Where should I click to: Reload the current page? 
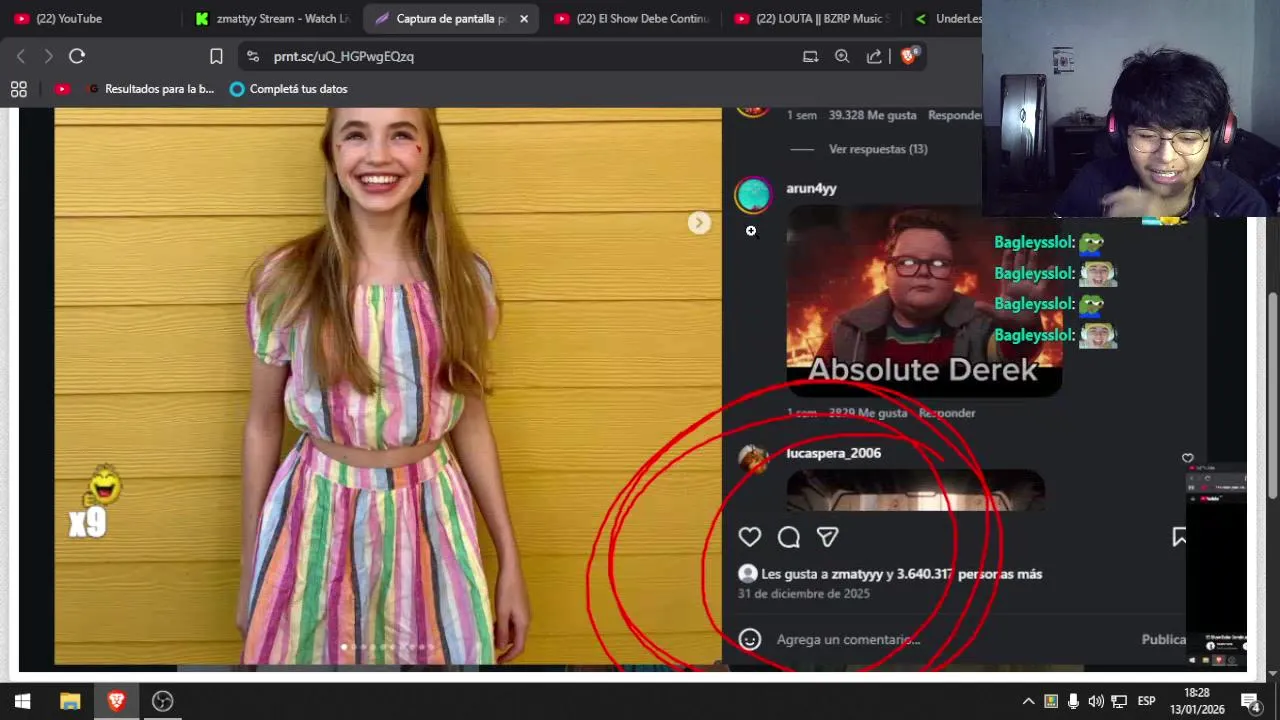(x=77, y=56)
